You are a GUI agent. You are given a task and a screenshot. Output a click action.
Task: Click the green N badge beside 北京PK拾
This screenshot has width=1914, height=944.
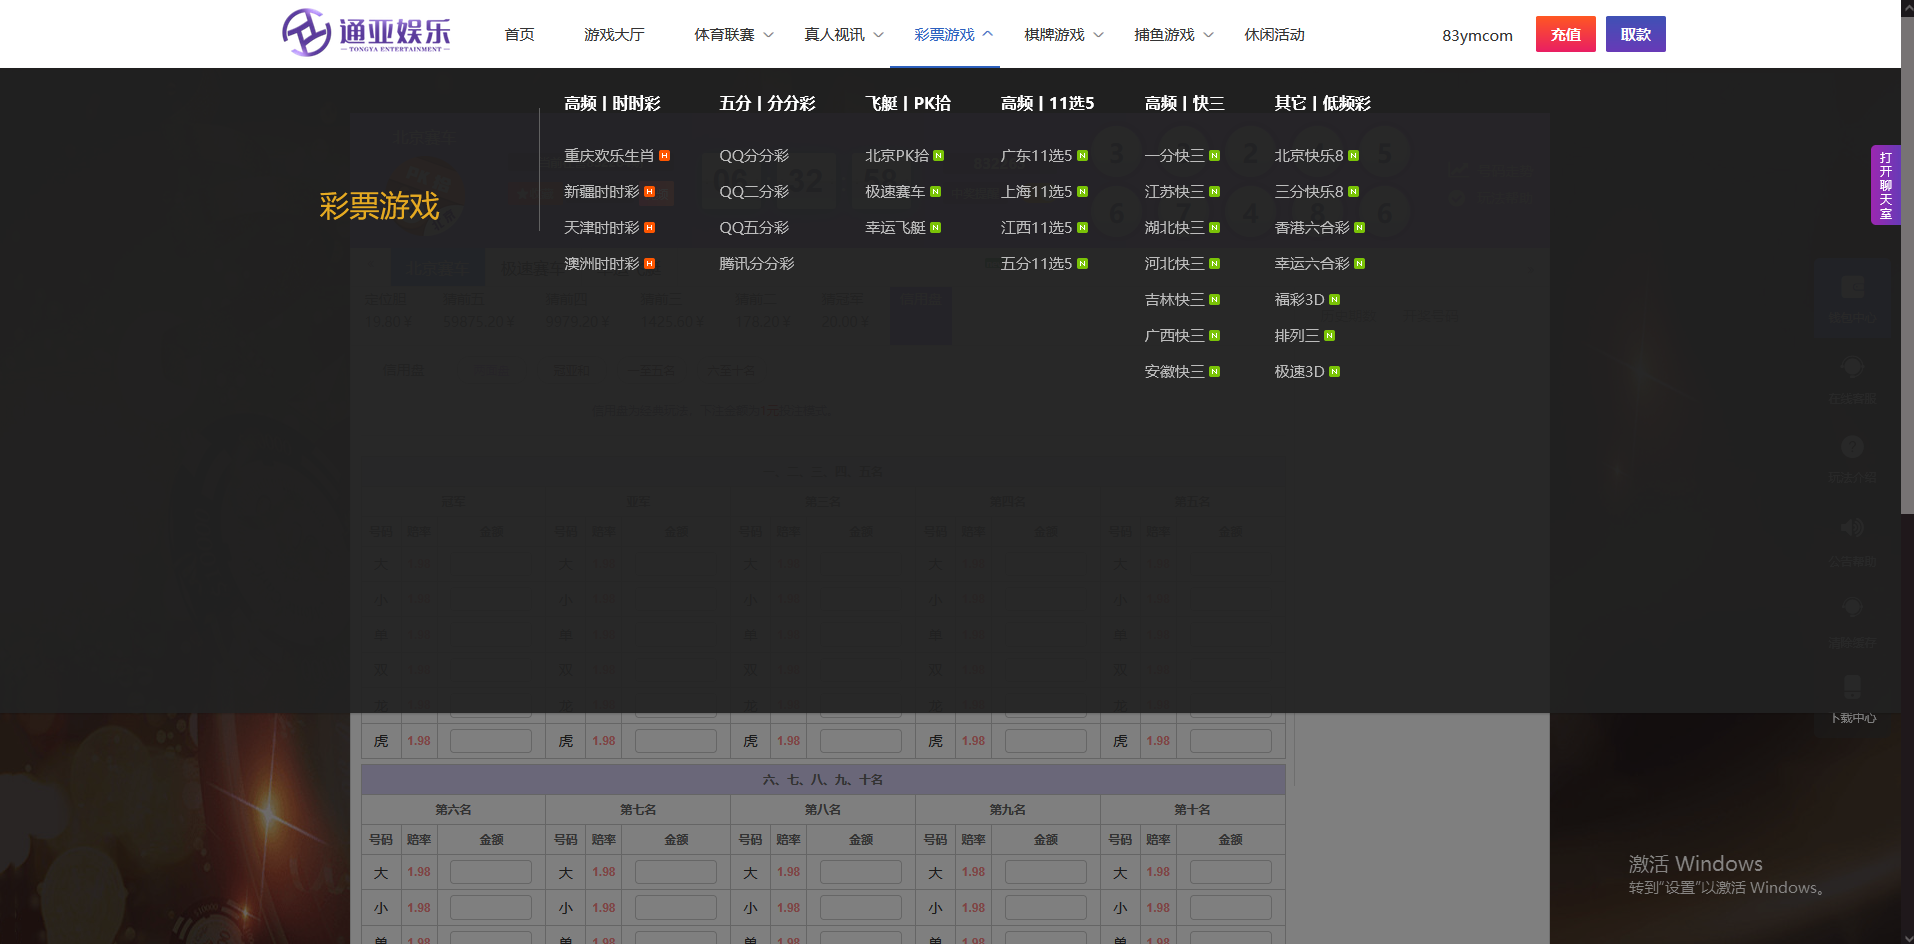(x=938, y=156)
